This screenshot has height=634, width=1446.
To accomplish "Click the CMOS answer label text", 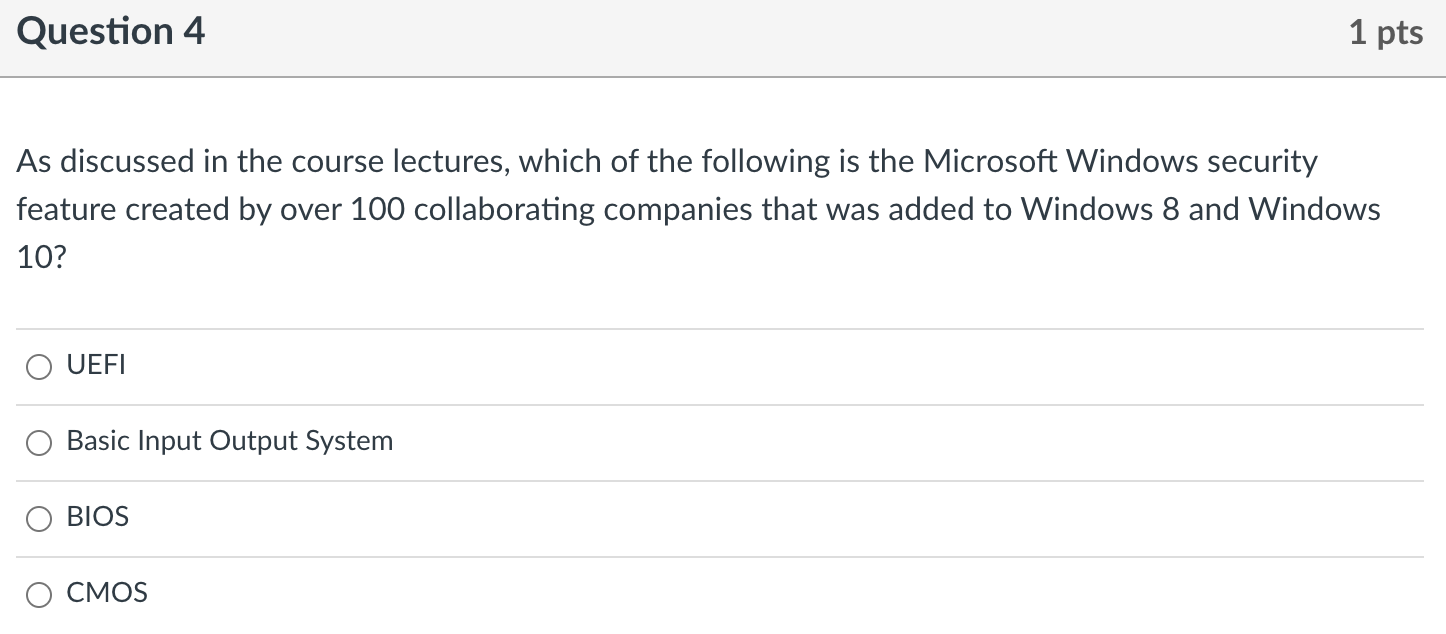I will (107, 593).
